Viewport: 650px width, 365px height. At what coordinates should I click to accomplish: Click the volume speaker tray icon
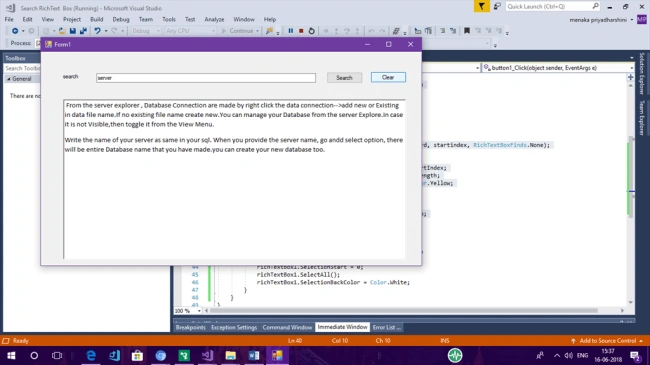pyautogui.click(x=569, y=355)
